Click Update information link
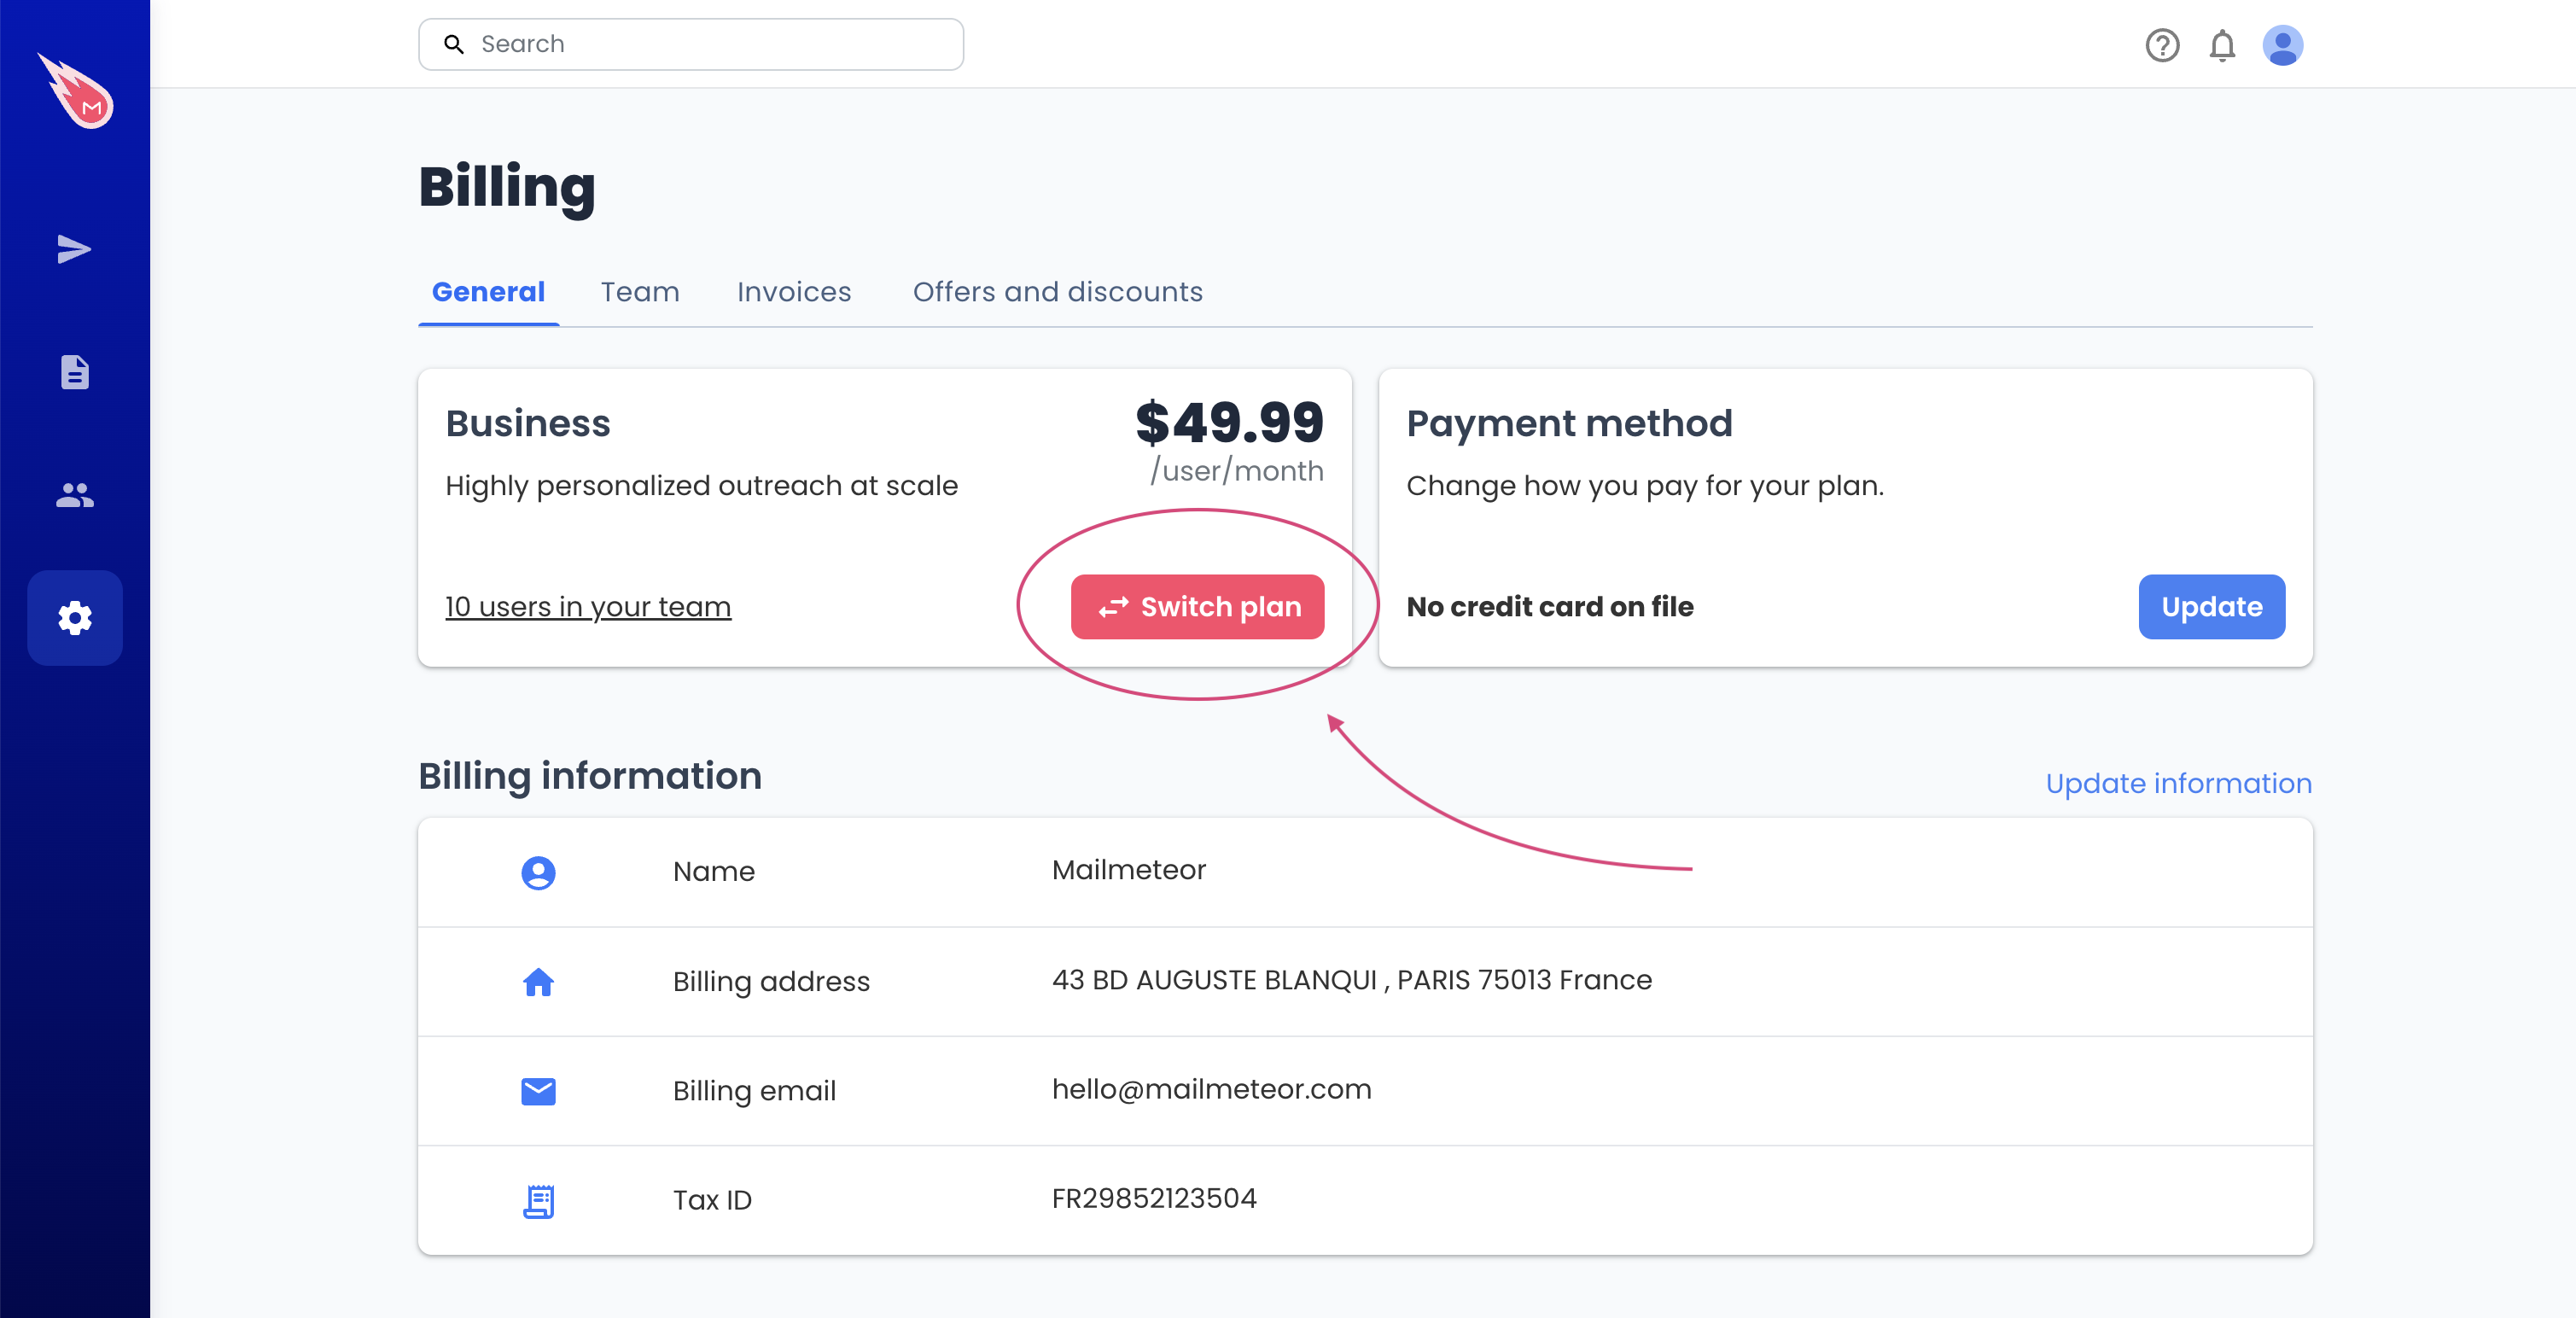Viewport: 2576px width, 1318px height. (2179, 782)
